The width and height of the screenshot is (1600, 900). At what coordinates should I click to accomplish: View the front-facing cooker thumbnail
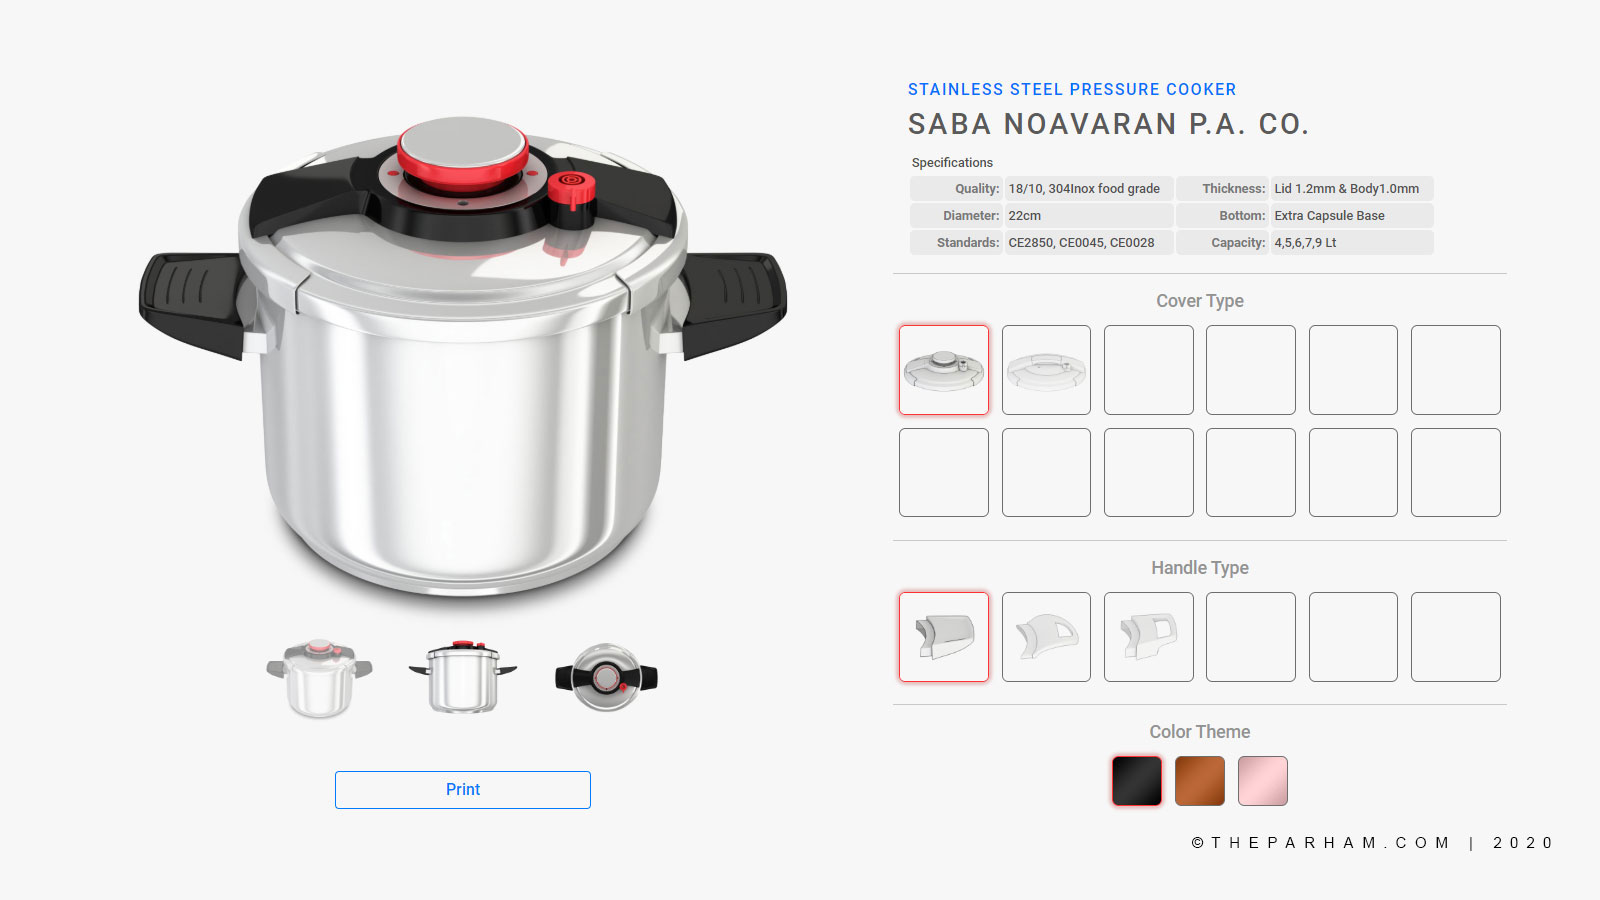(x=463, y=677)
